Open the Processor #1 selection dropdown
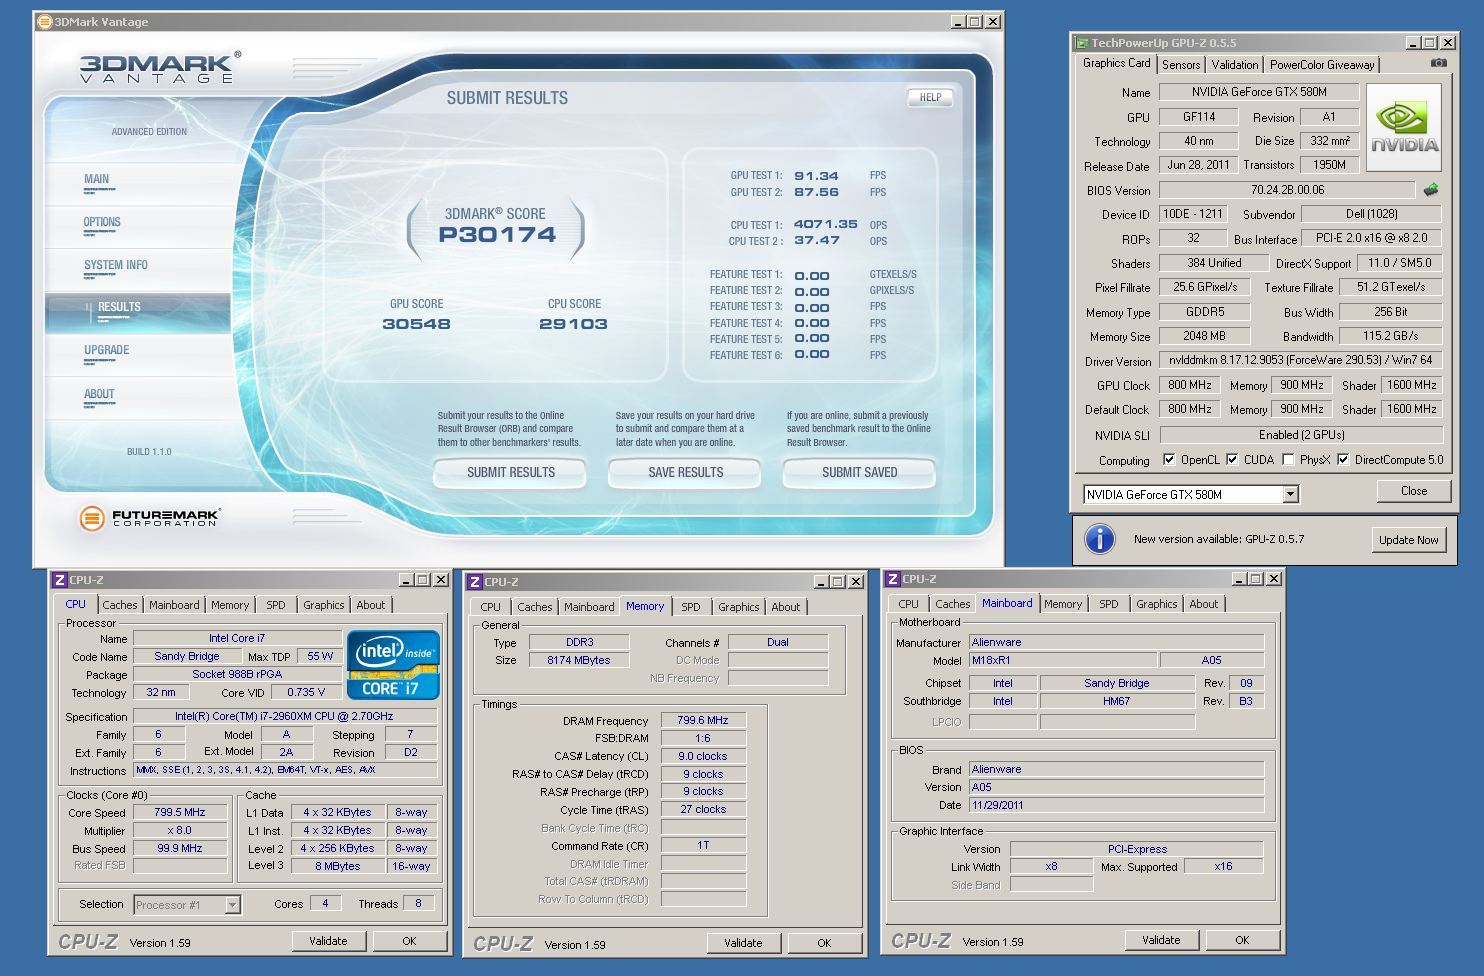Image resolution: width=1484 pixels, height=976 pixels. (232, 905)
